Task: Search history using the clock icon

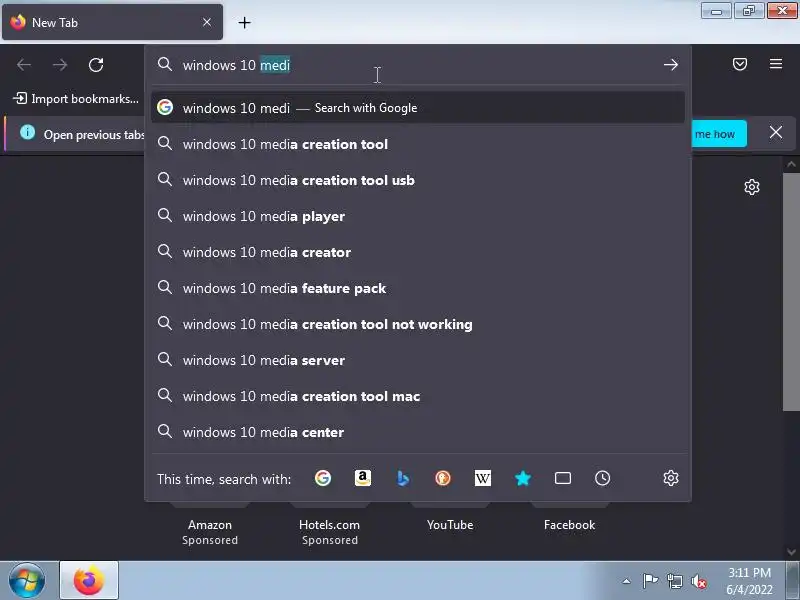Action: tap(603, 478)
